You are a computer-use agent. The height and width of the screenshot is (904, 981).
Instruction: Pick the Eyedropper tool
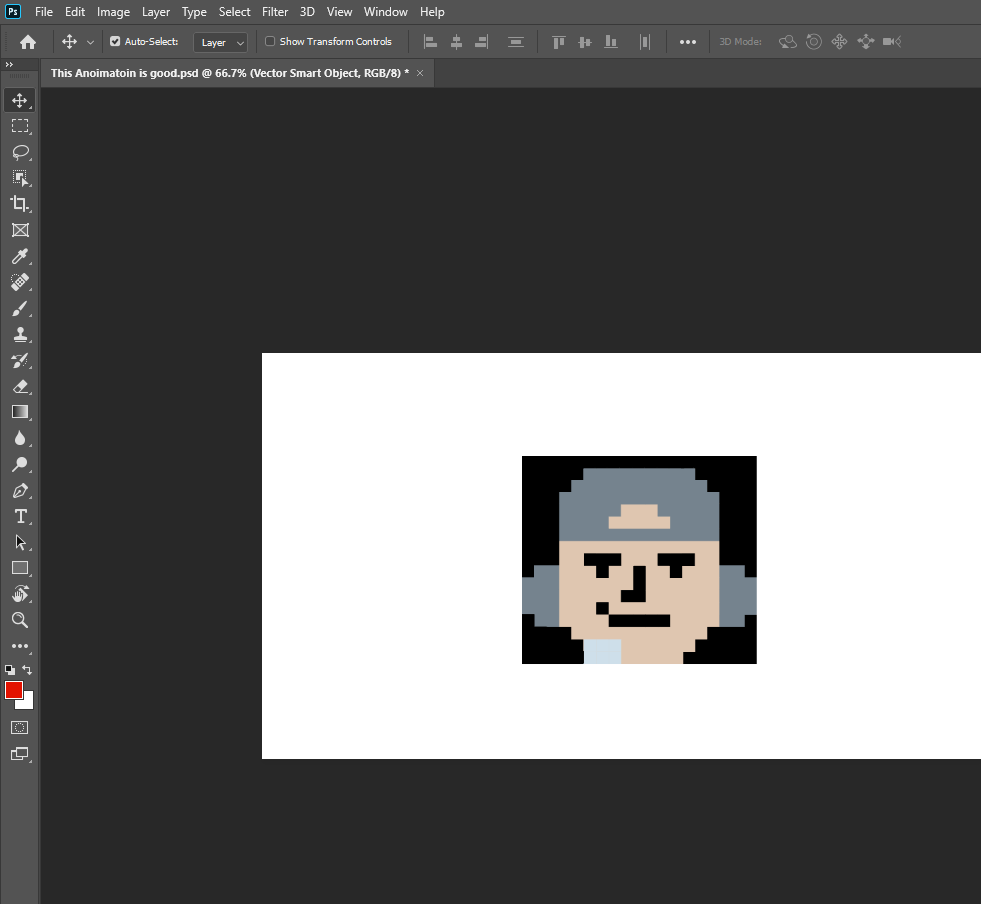pyautogui.click(x=20, y=256)
